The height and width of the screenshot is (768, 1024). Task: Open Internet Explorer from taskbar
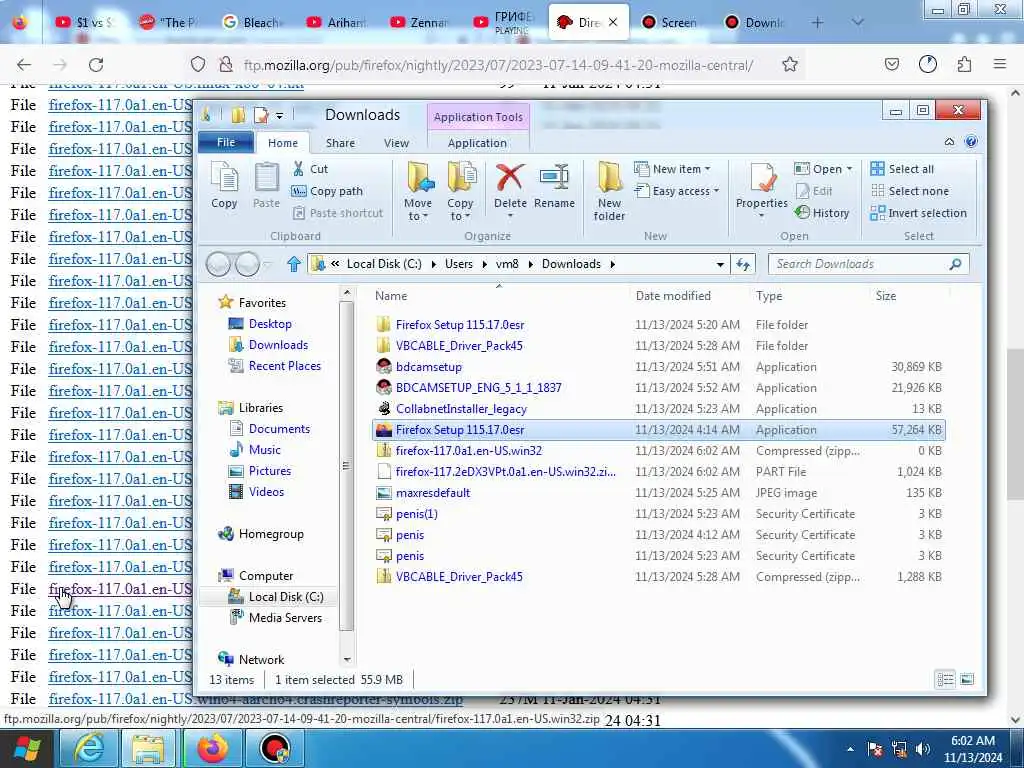tap(88, 748)
